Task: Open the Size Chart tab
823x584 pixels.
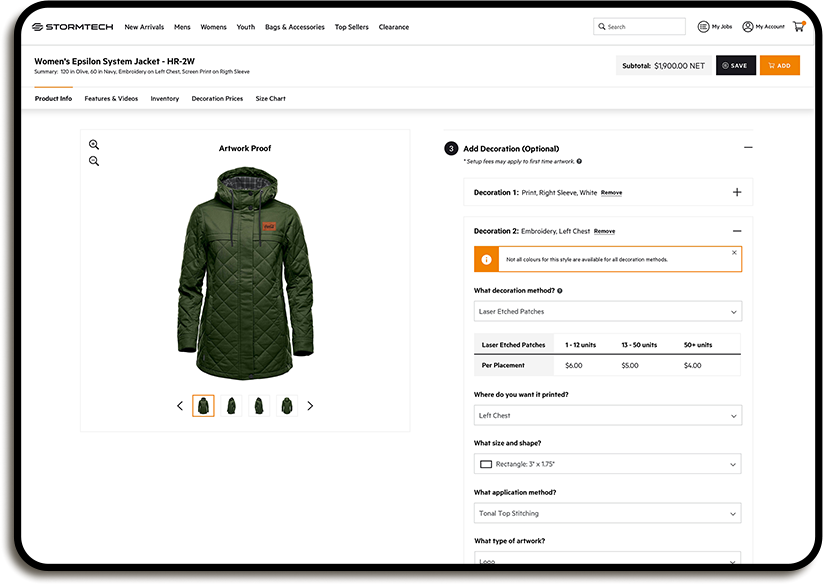Action: coord(270,98)
